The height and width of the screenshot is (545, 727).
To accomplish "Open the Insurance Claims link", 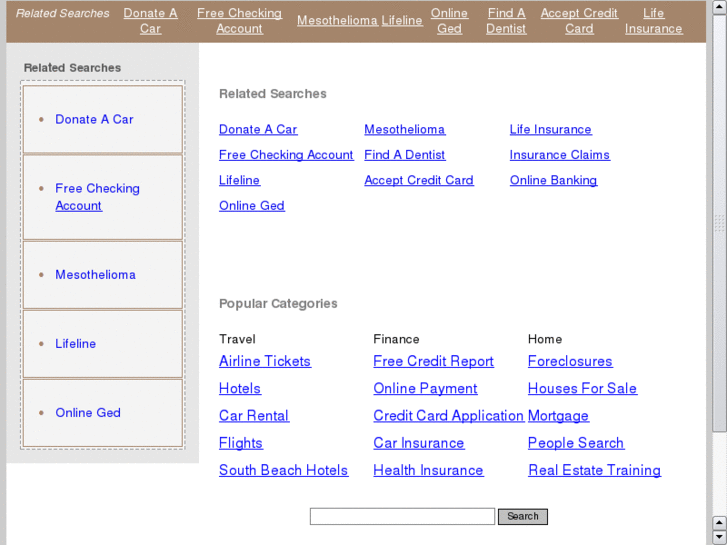I will click(x=560, y=155).
